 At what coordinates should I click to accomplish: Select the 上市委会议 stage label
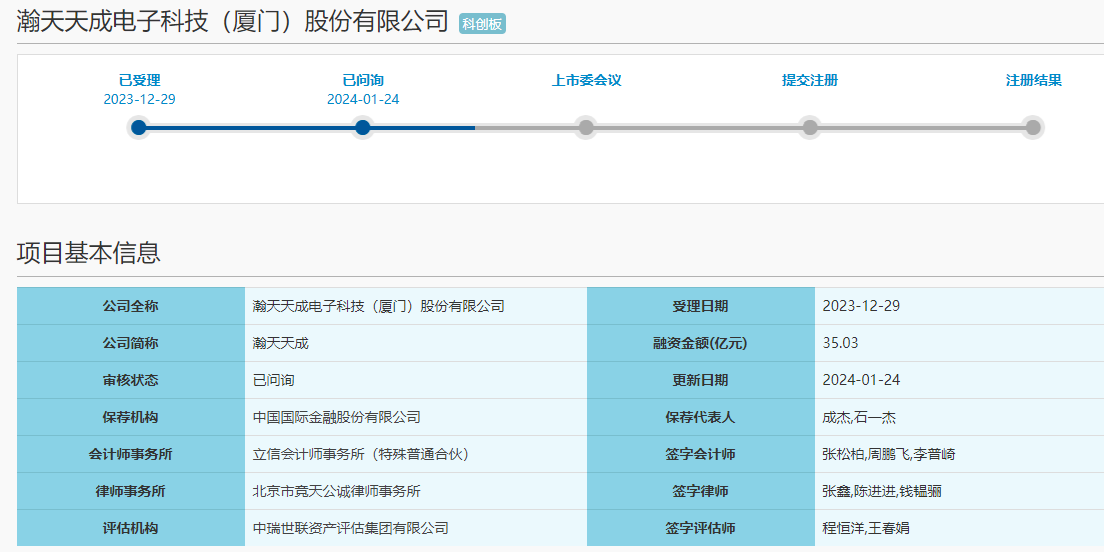pyautogui.click(x=586, y=80)
